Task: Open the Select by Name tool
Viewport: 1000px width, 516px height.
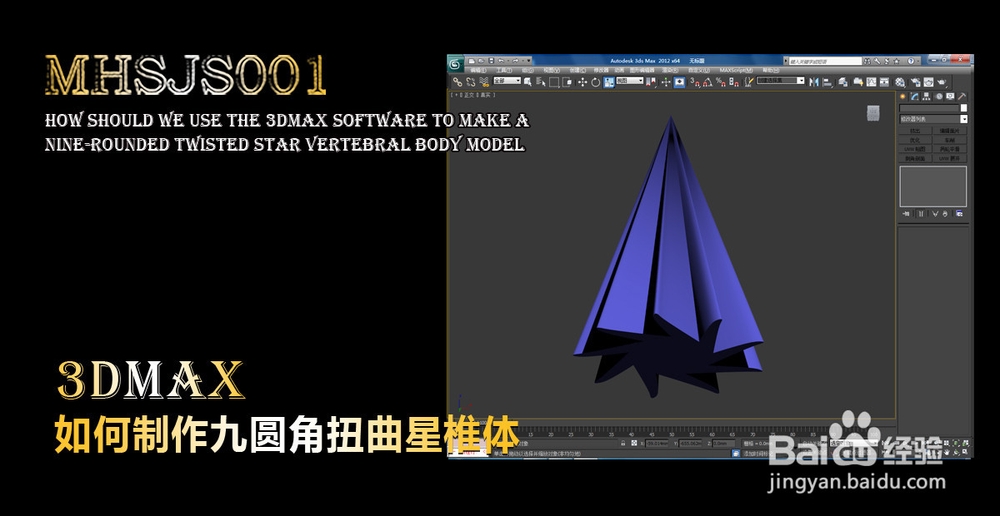Action: 541,82
